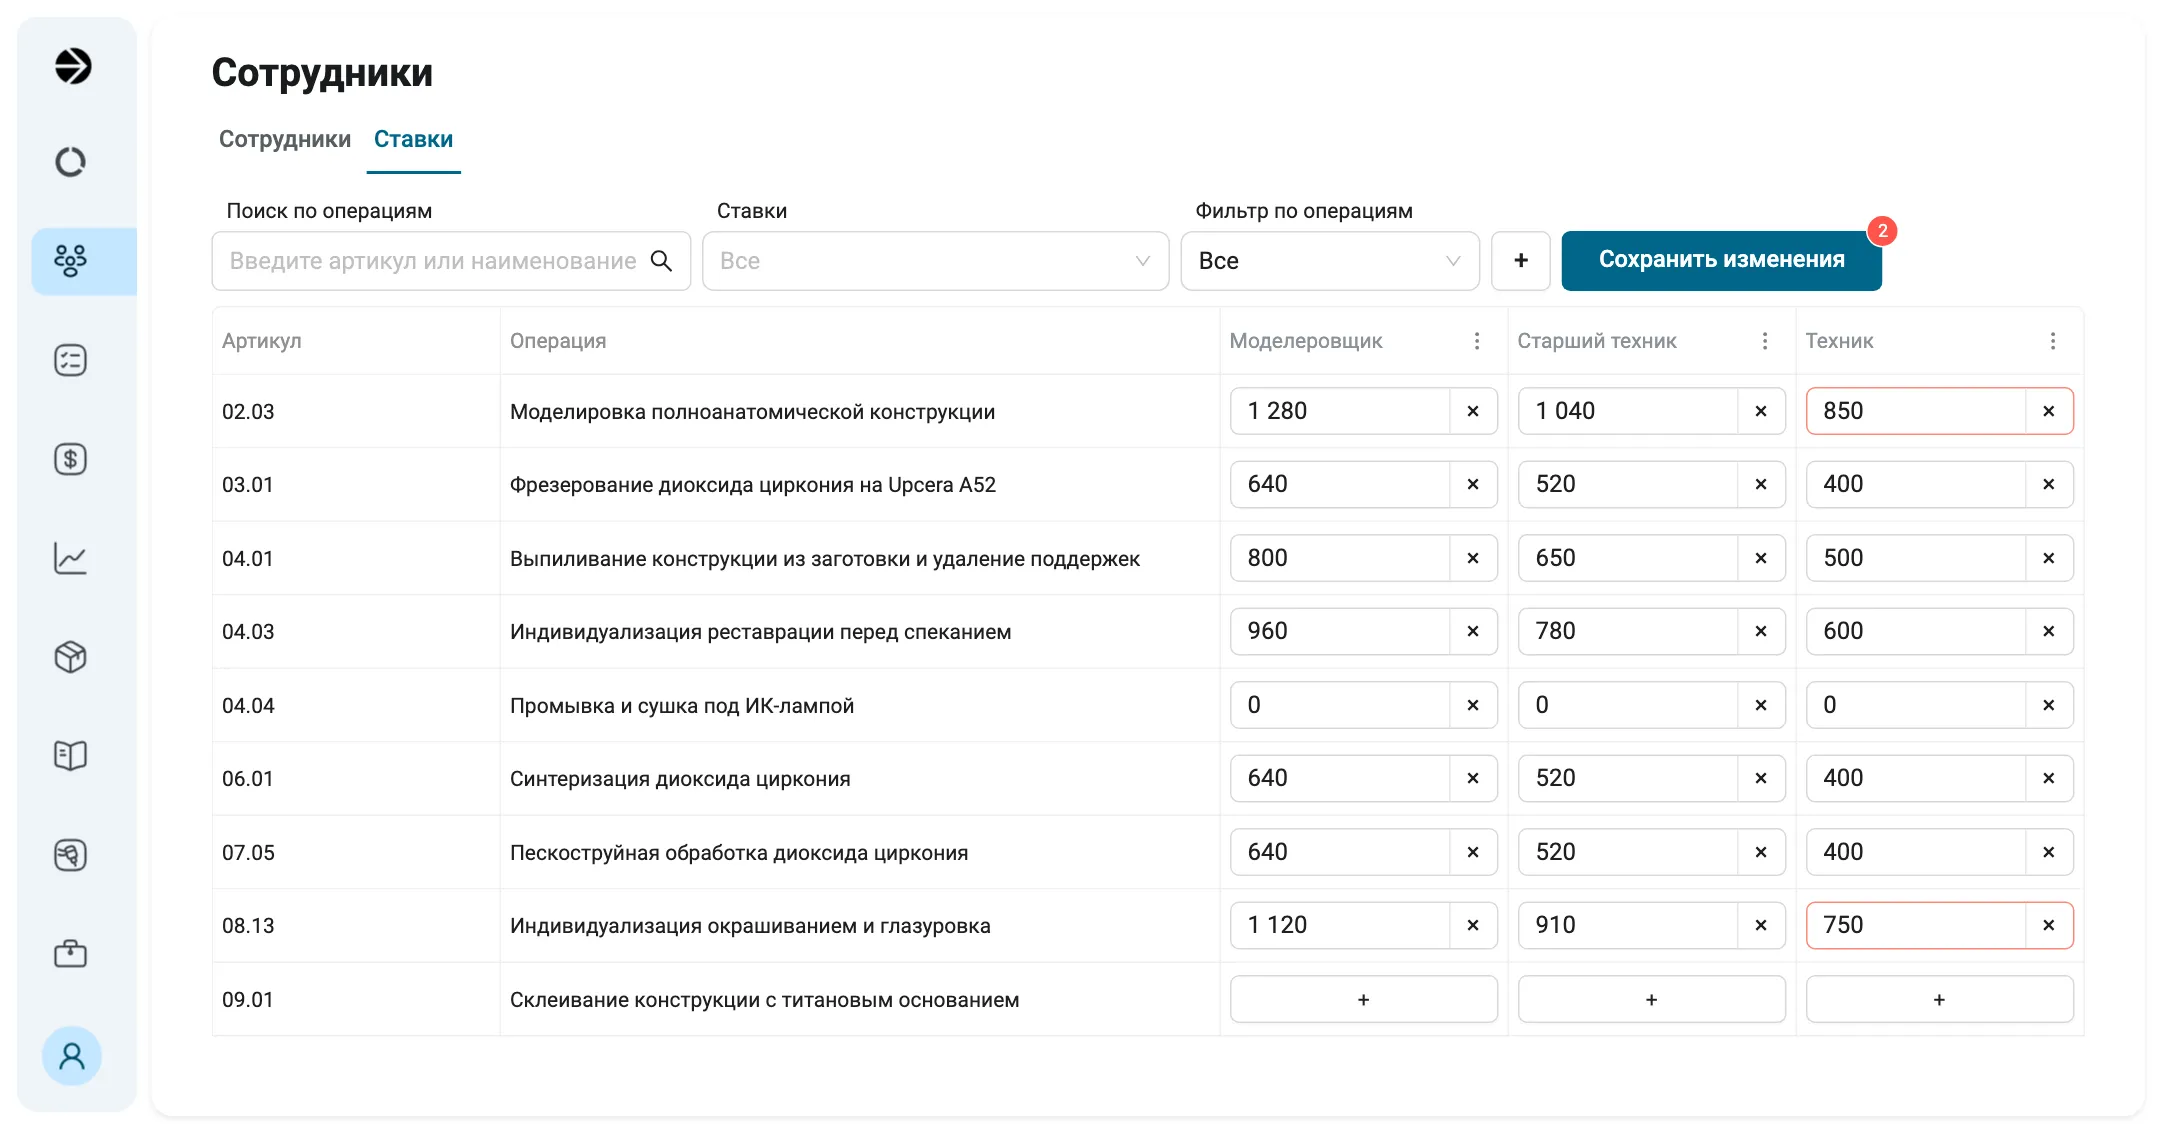
Task: Clear Моделеровщик rate 1 280 for 02.03
Action: [1473, 411]
